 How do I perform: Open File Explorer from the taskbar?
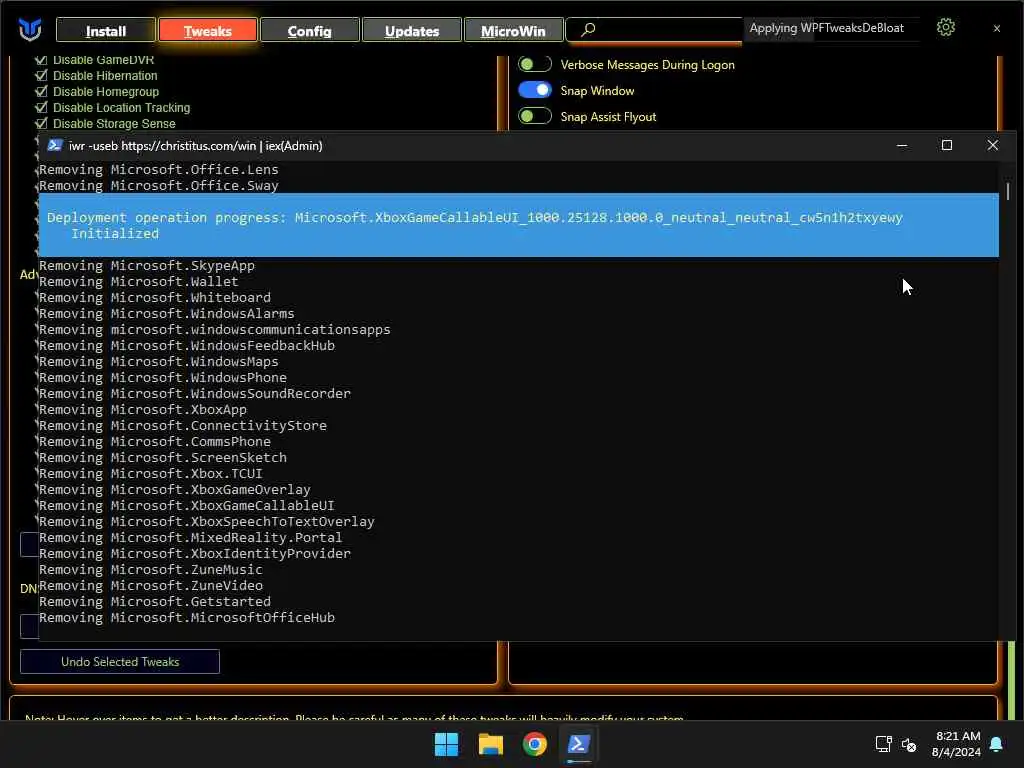coord(490,744)
